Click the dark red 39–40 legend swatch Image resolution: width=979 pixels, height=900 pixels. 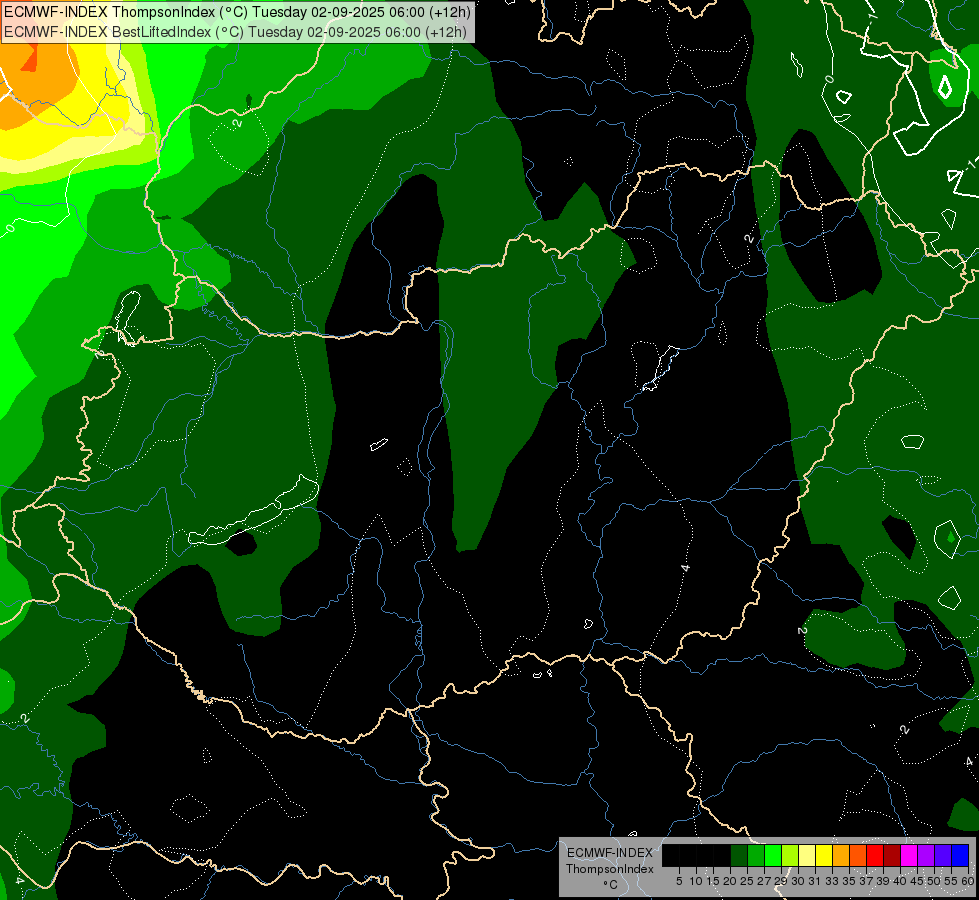892,855
